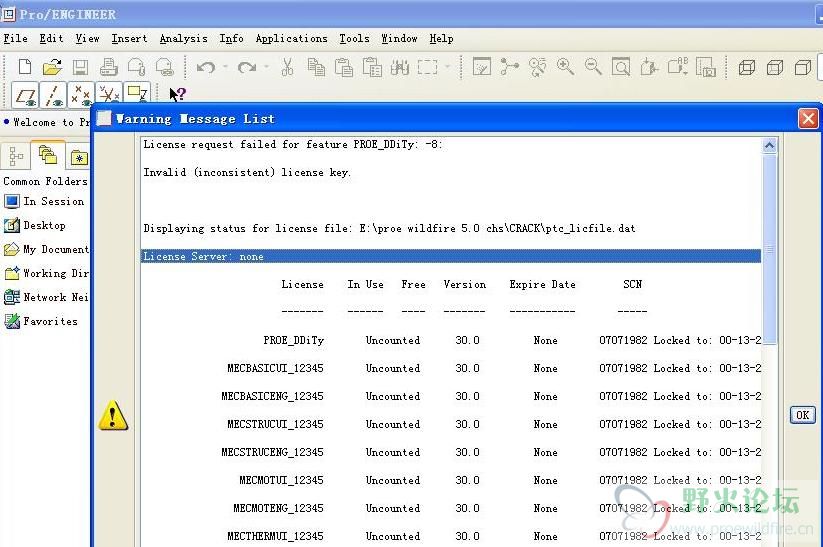Click the Orient mode icon
Image resolution: width=823 pixels, height=547 pixels.
coord(537,67)
